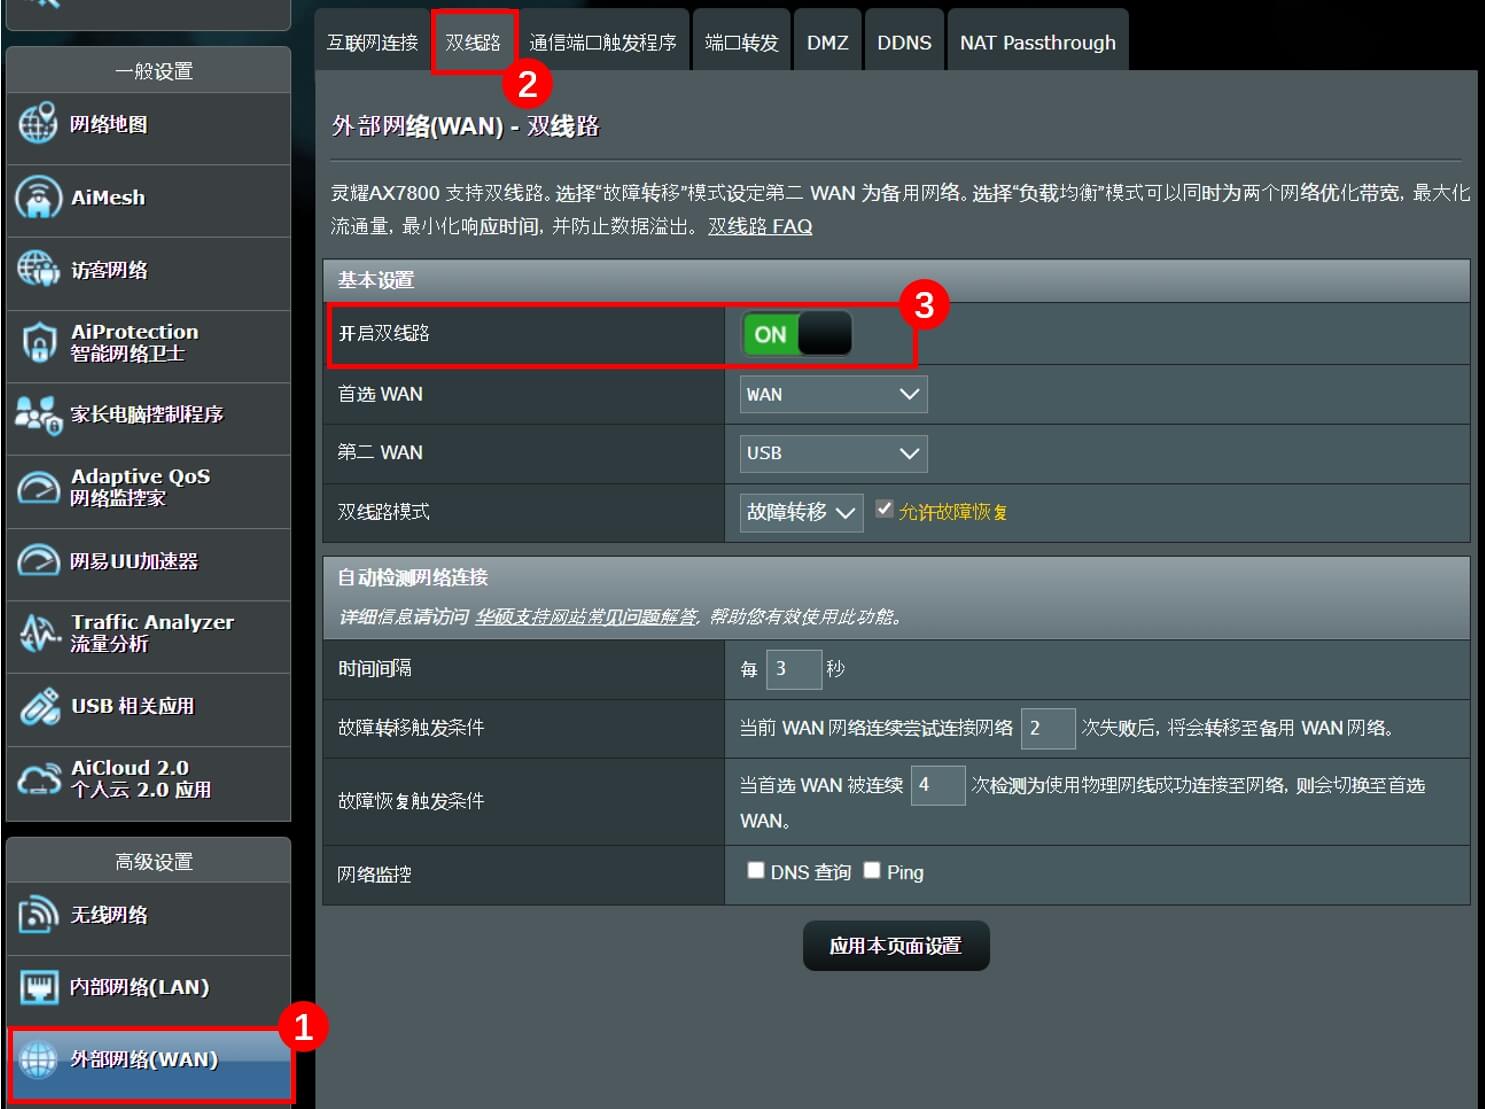Select the AiProtection shield icon

(x=38, y=342)
